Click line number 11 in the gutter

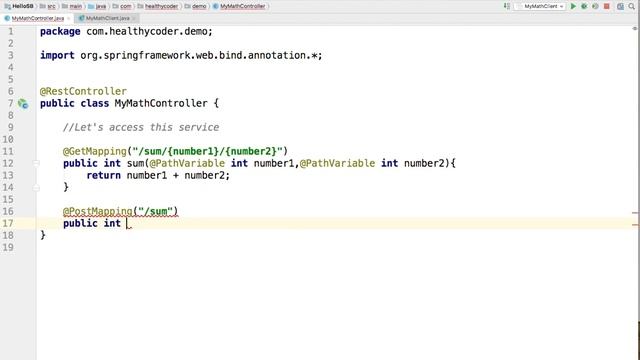pyautogui.click(x=8, y=151)
